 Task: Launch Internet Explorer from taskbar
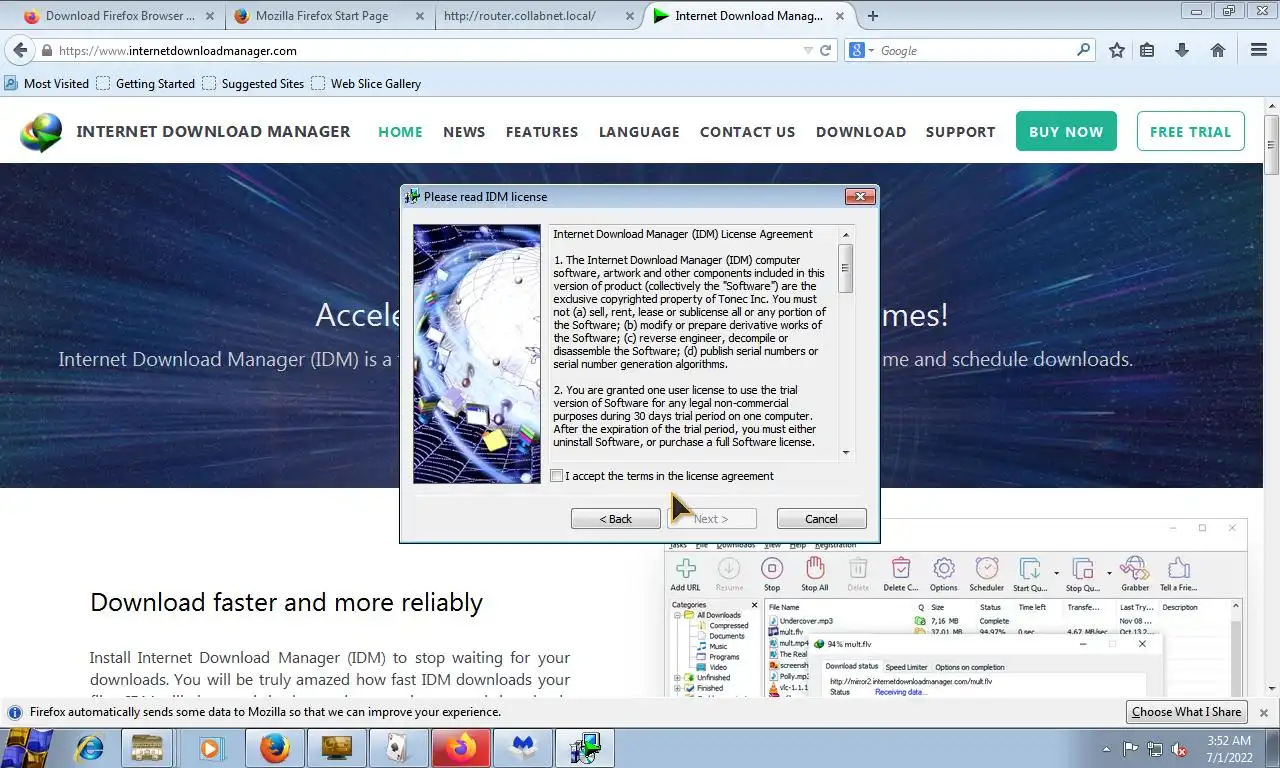[90, 748]
